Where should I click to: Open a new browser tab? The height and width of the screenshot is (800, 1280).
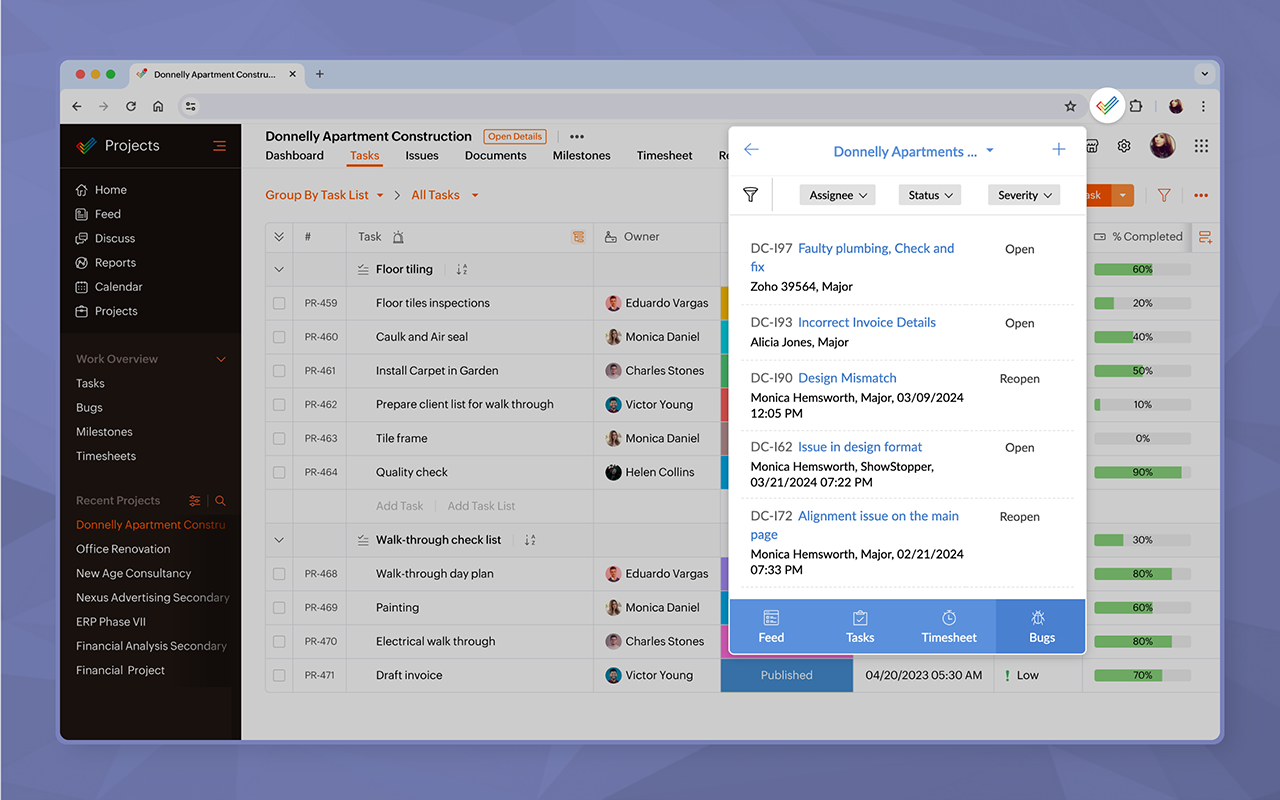click(x=320, y=74)
